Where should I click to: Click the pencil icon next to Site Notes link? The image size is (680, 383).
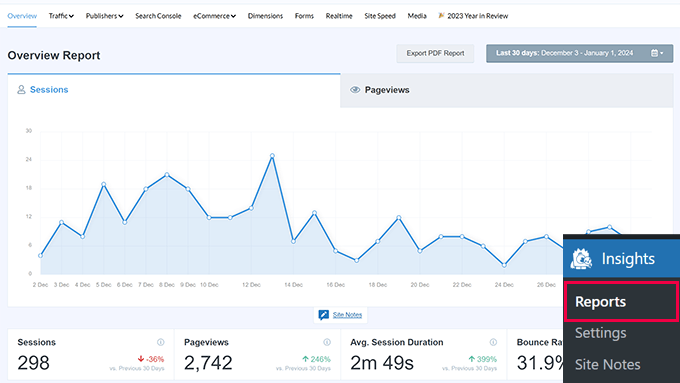[x=324, y=315]
